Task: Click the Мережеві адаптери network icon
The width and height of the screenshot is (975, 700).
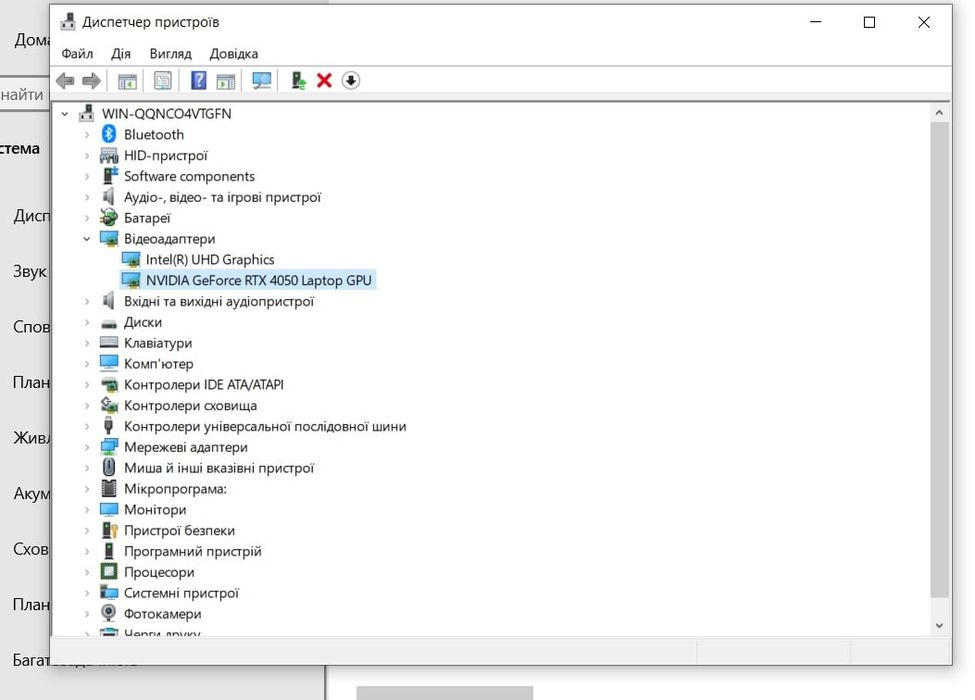Action: 109,447
